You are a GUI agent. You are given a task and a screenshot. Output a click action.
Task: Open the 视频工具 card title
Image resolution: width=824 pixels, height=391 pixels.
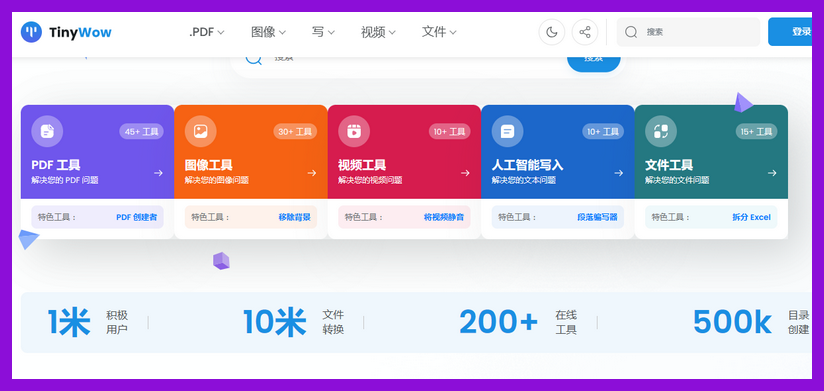click(362, 166)
